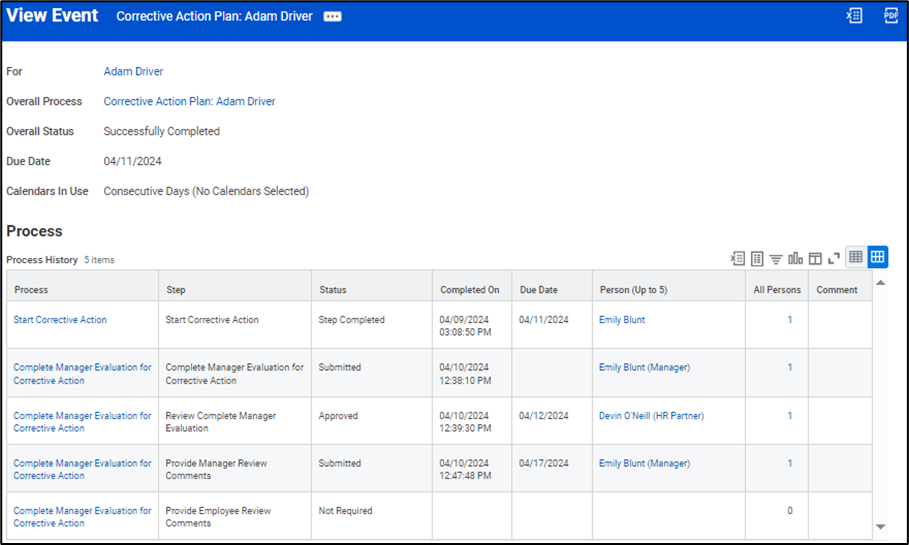Export the event to Excel in header
The width and height of the screenshot is (909, 545).
854,16
